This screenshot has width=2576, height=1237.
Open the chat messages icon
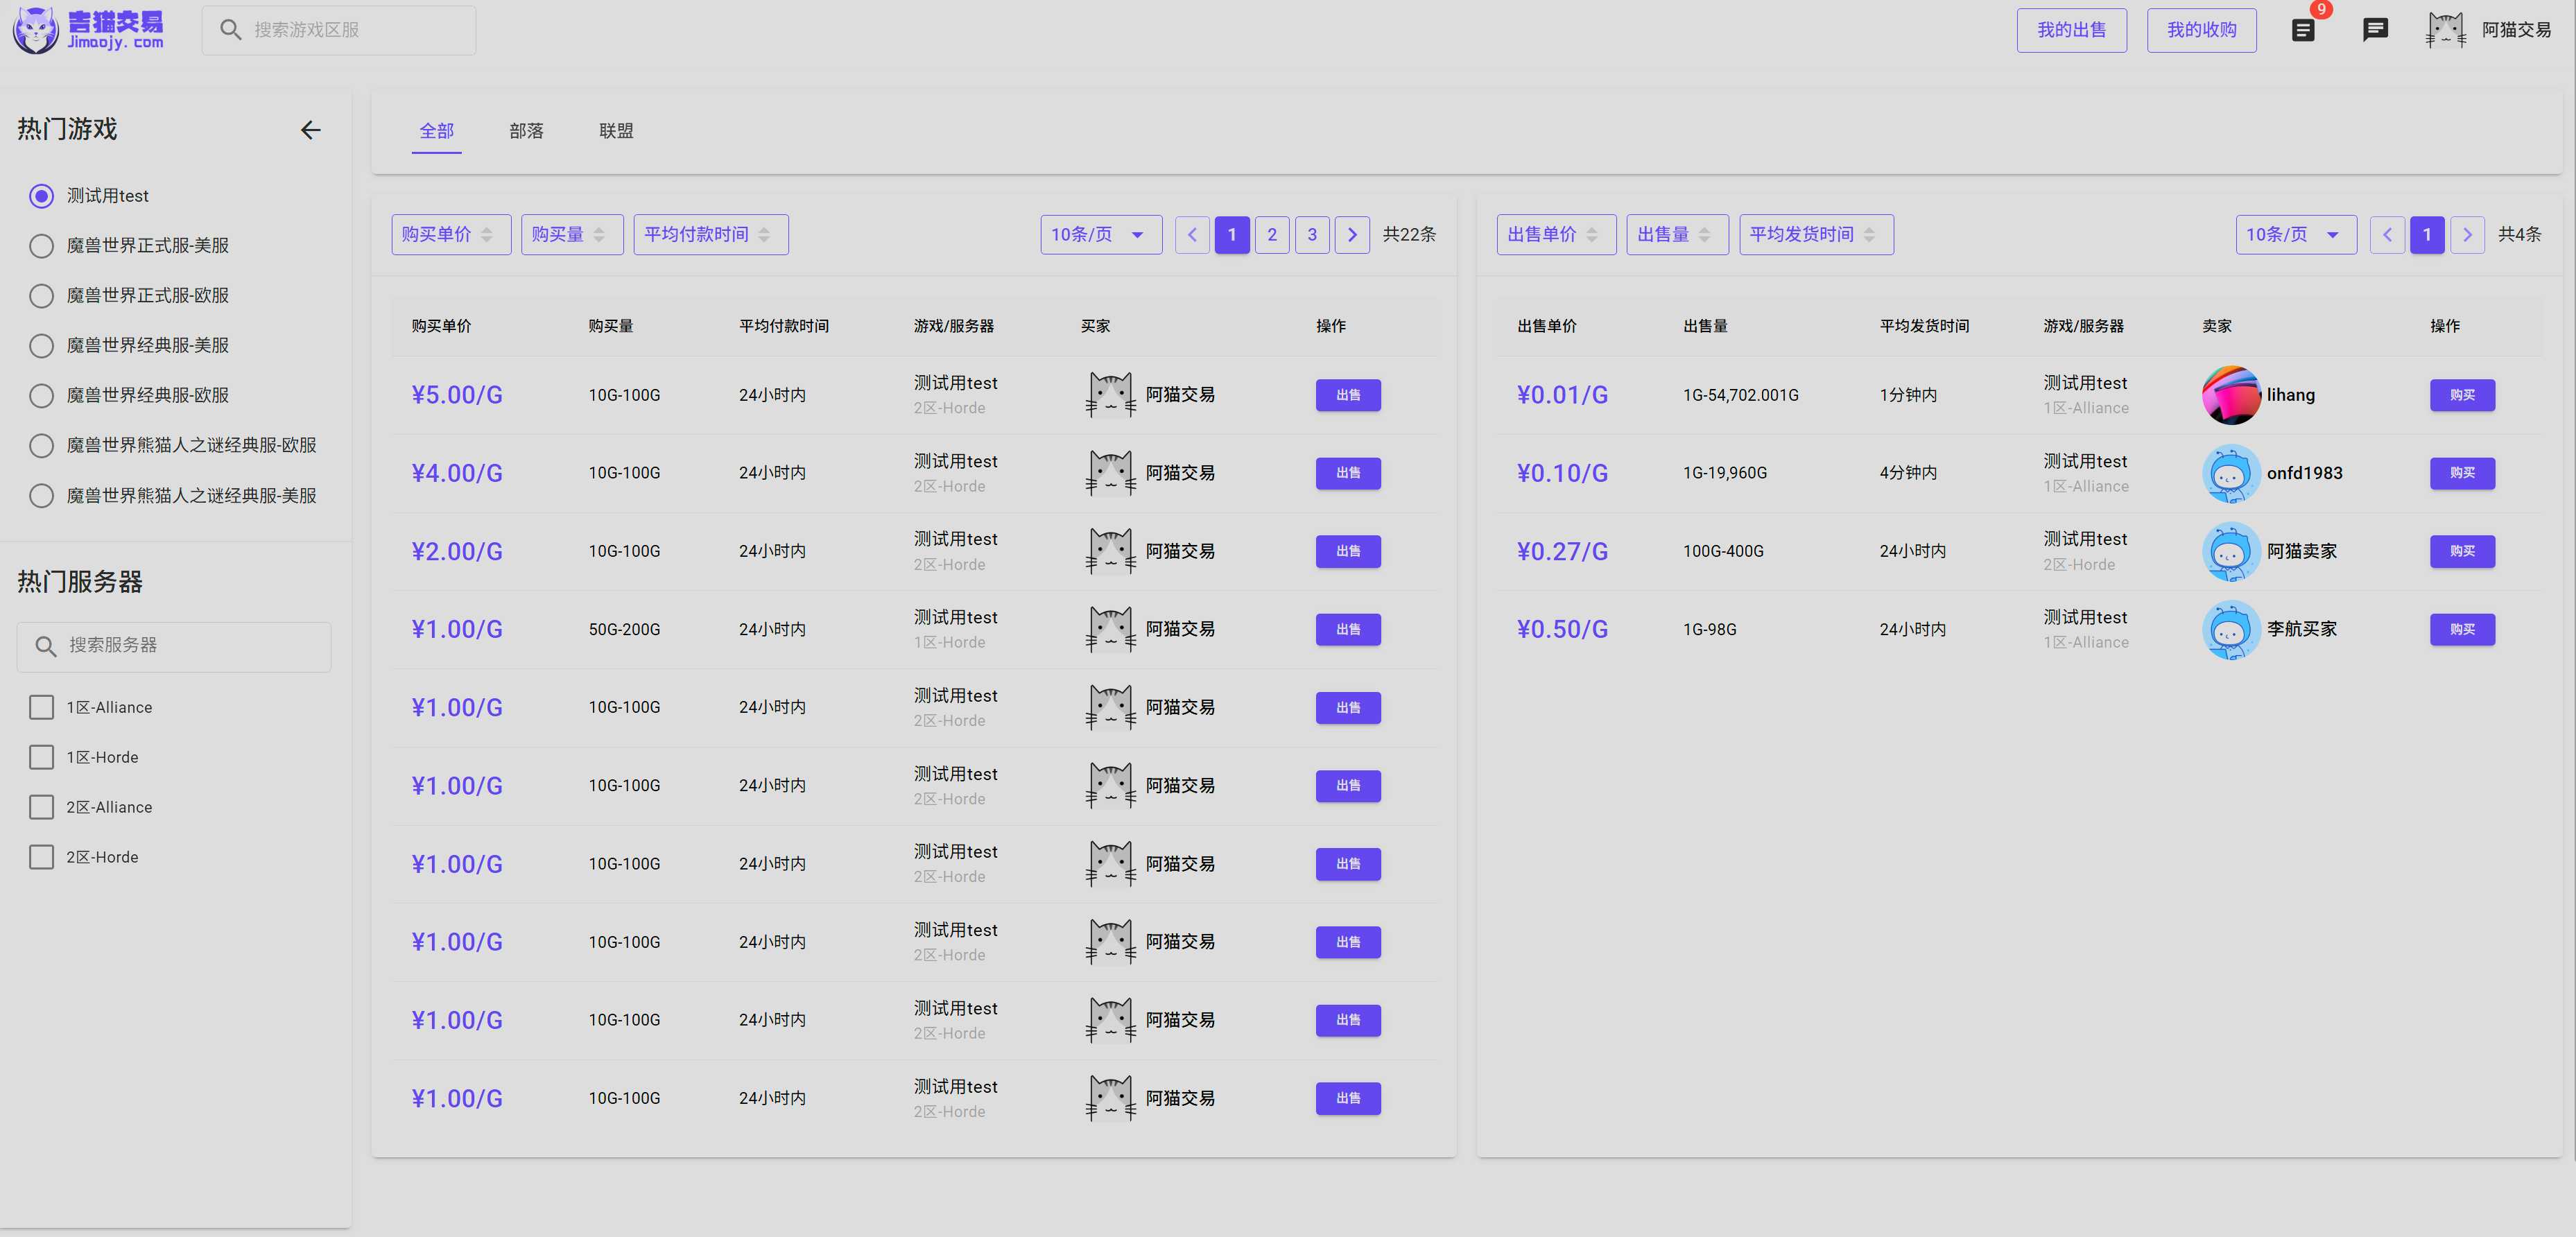pos(2375,30)
